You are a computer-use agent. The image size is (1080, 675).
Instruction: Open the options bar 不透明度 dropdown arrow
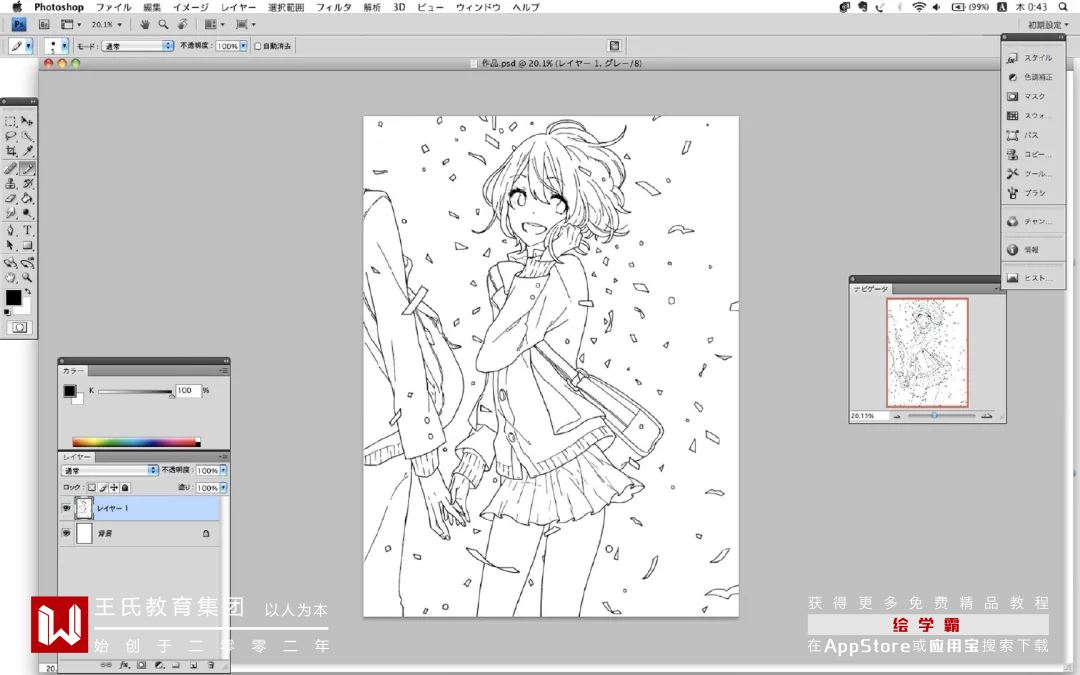(x=243, y=46)
